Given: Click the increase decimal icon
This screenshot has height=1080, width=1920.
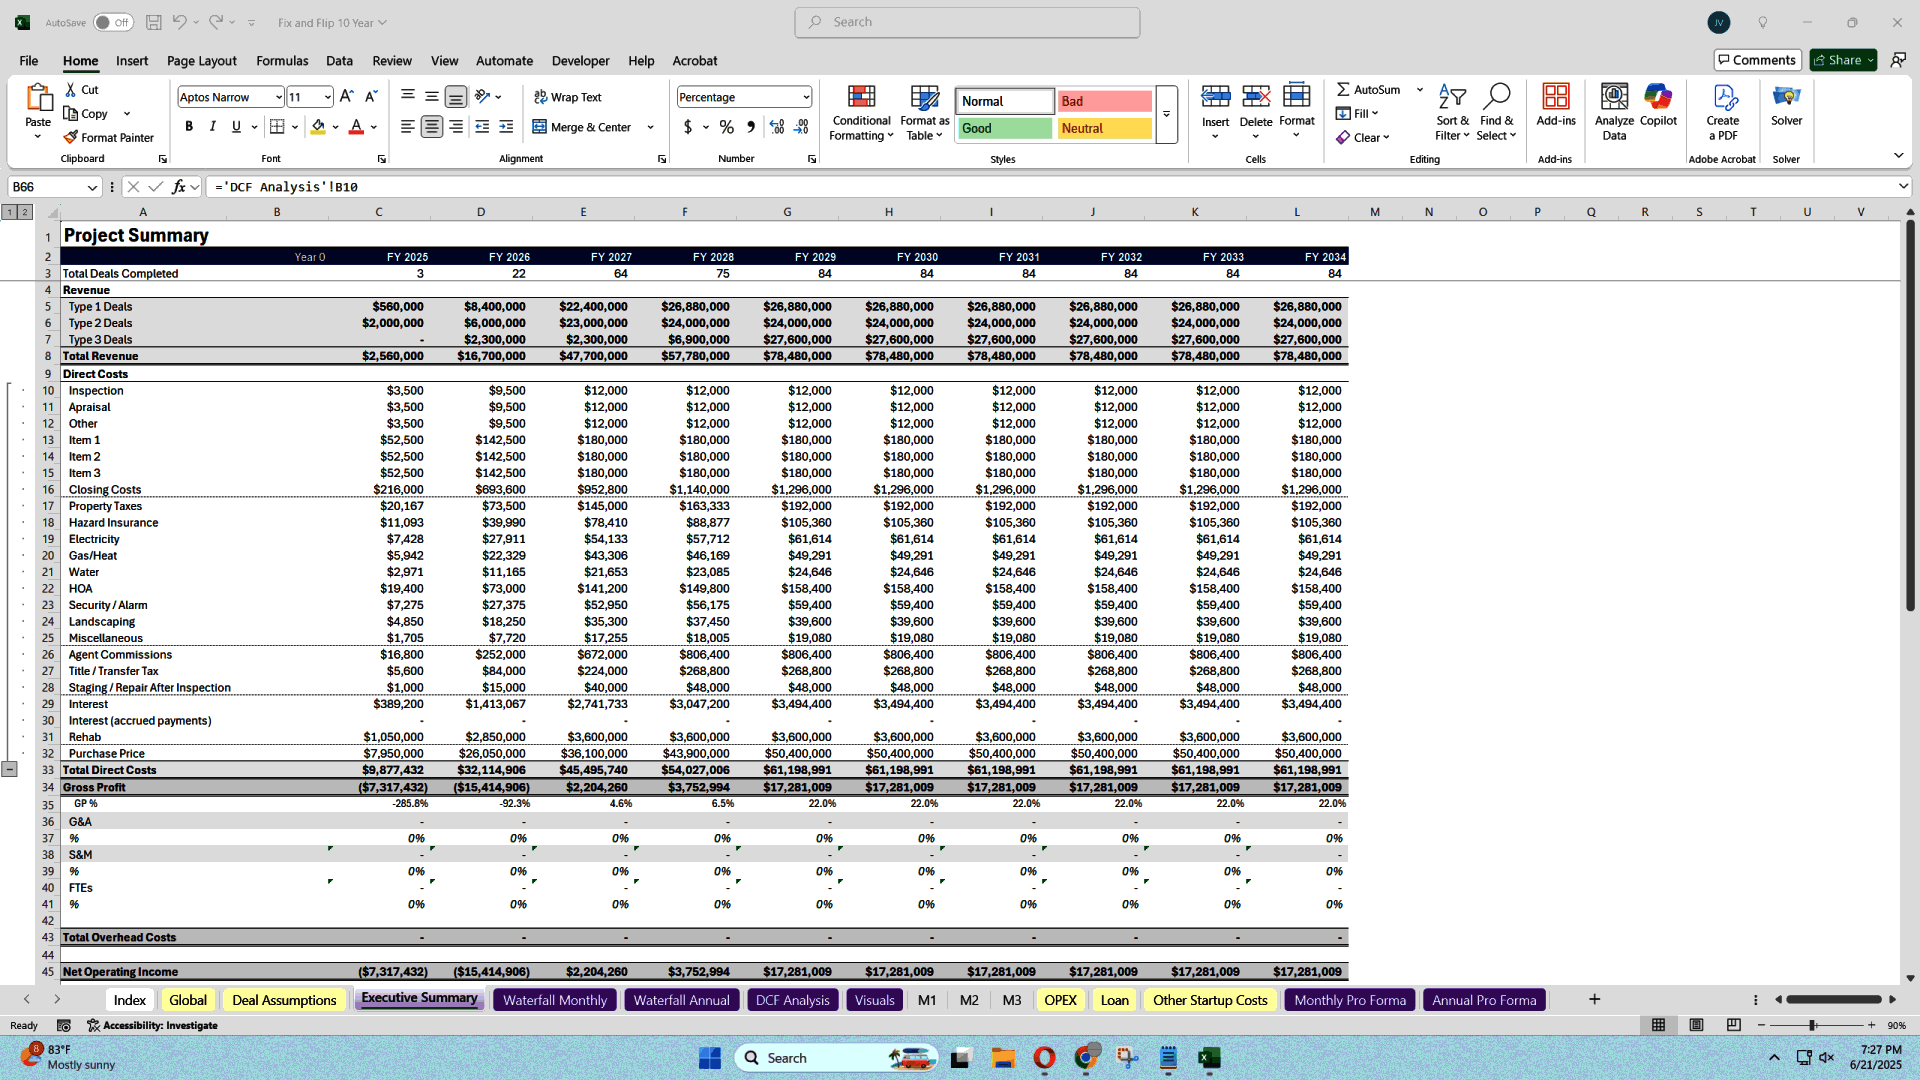Looking at the screenshot, I should 777,127.
